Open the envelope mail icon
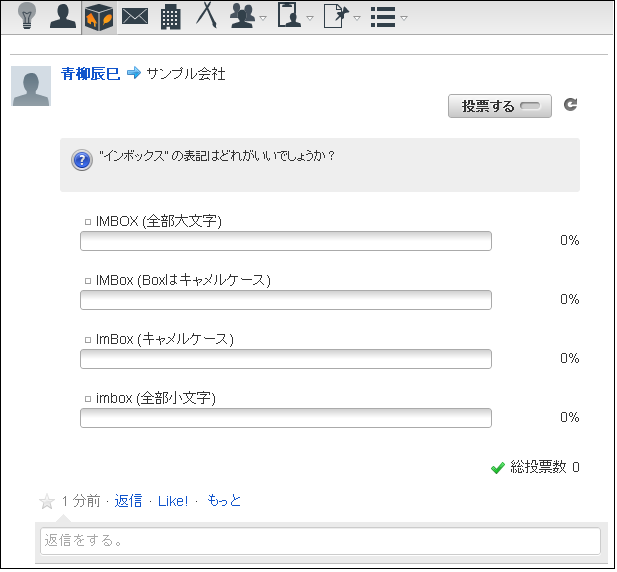 (x=135, y=17)
